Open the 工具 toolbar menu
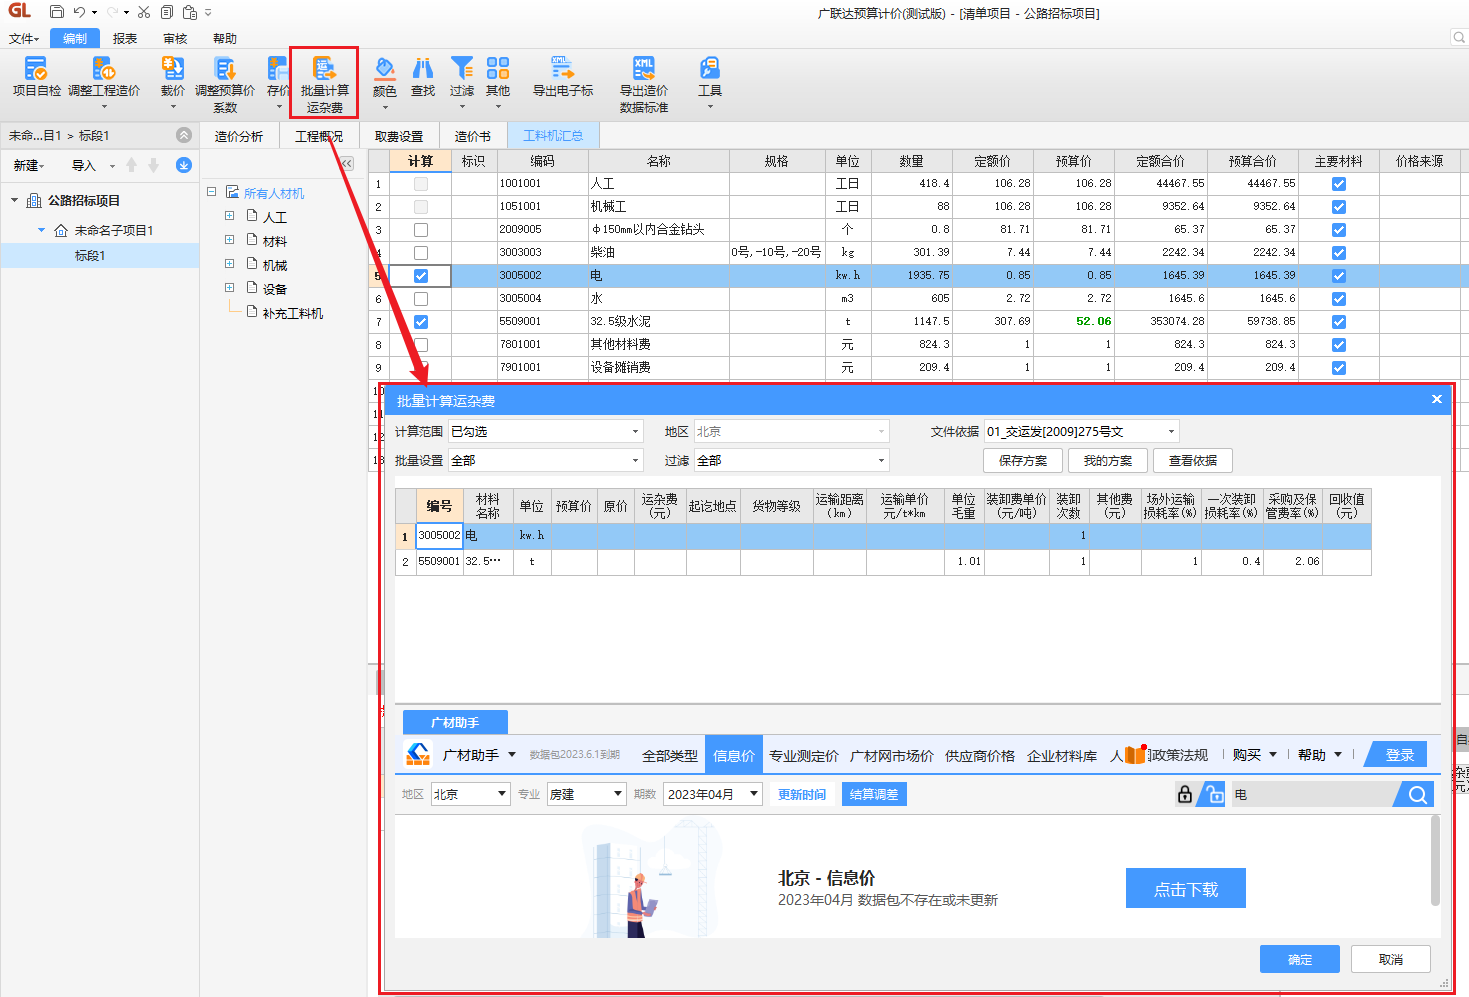The height and width of the screenshot is (997, 1469). (x=710, y=68)
